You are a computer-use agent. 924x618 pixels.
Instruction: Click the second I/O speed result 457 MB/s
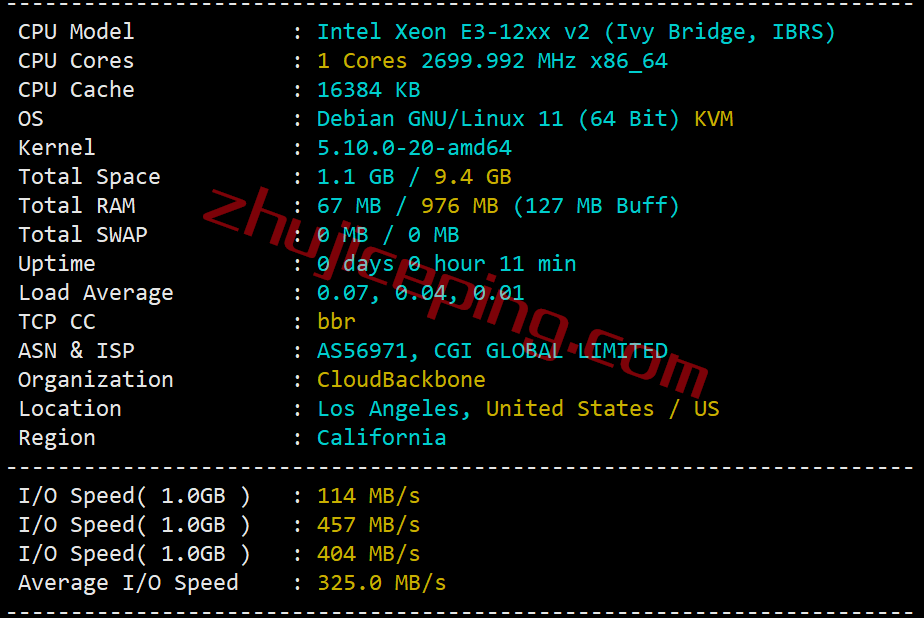point(368,524)
